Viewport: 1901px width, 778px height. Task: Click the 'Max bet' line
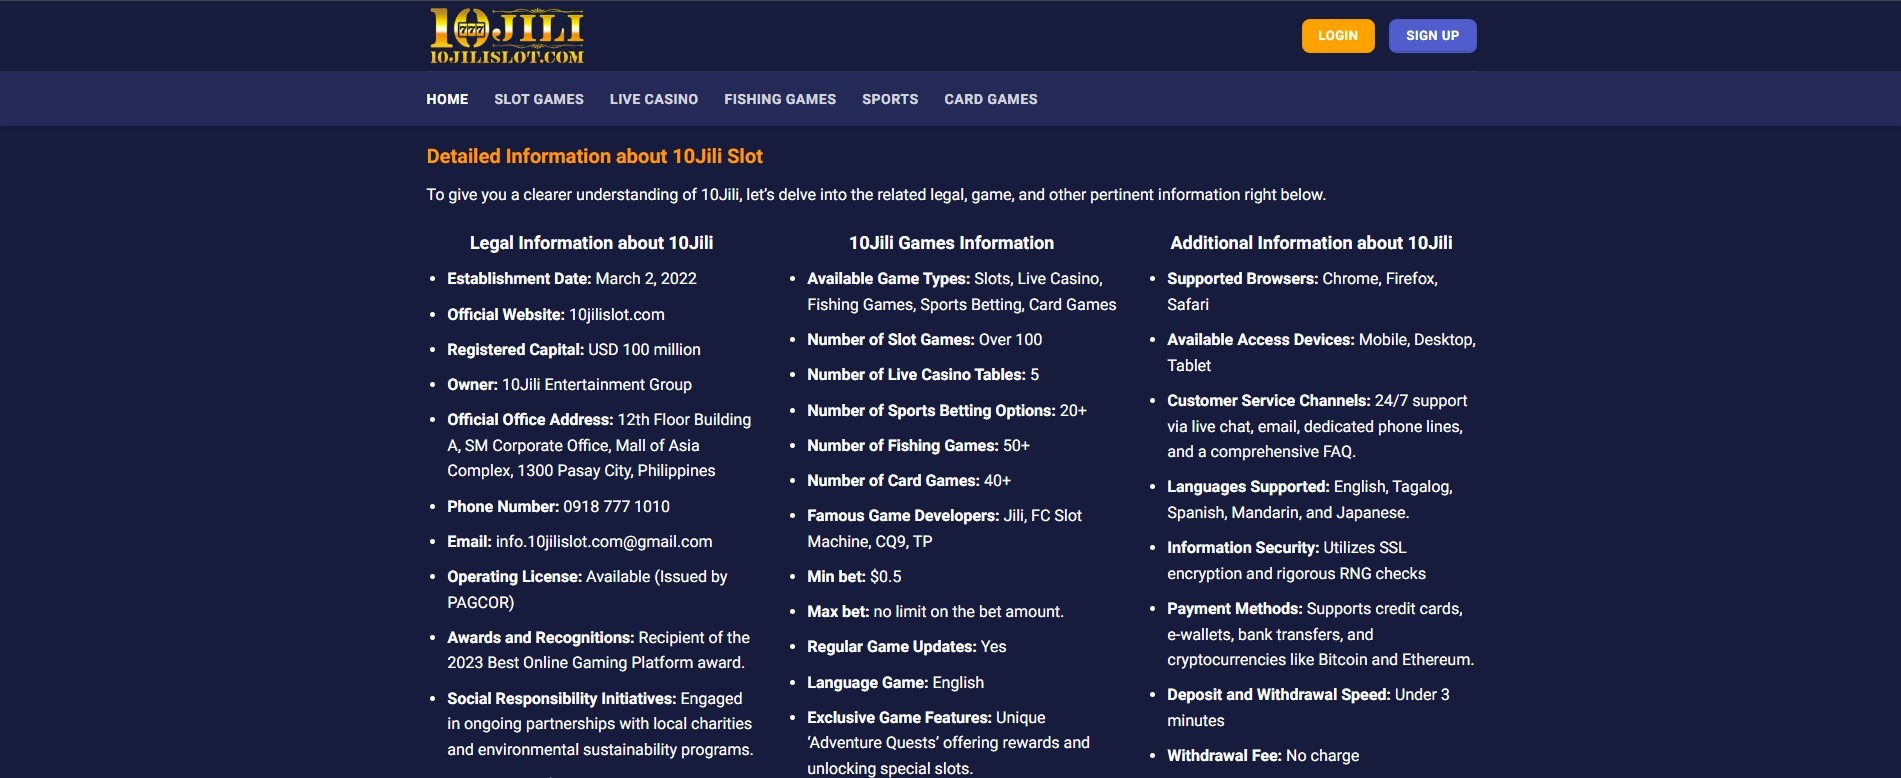[935, 611]
